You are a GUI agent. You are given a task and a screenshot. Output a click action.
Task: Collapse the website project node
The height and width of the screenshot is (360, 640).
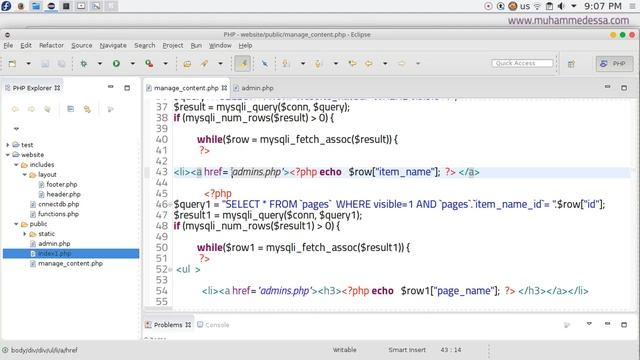[x=7, y=155]
